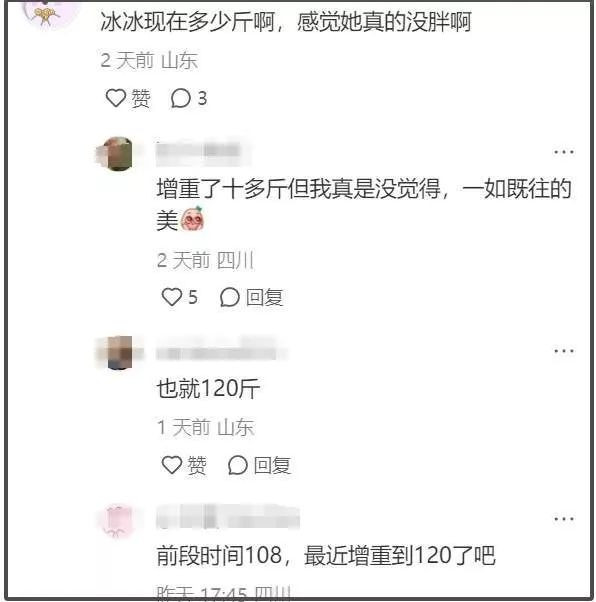Viewport: 596px width, 602px height.
Task: Open the pink avatar of 前段时间108 commenter
Action: (x=118, y=521)
